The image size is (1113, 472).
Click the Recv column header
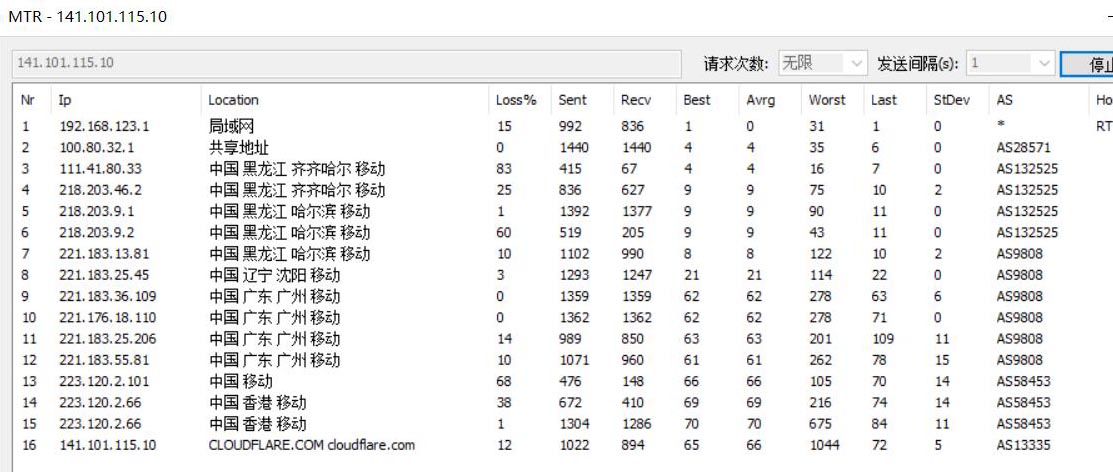pyautogui.click(x=635, y=100)
